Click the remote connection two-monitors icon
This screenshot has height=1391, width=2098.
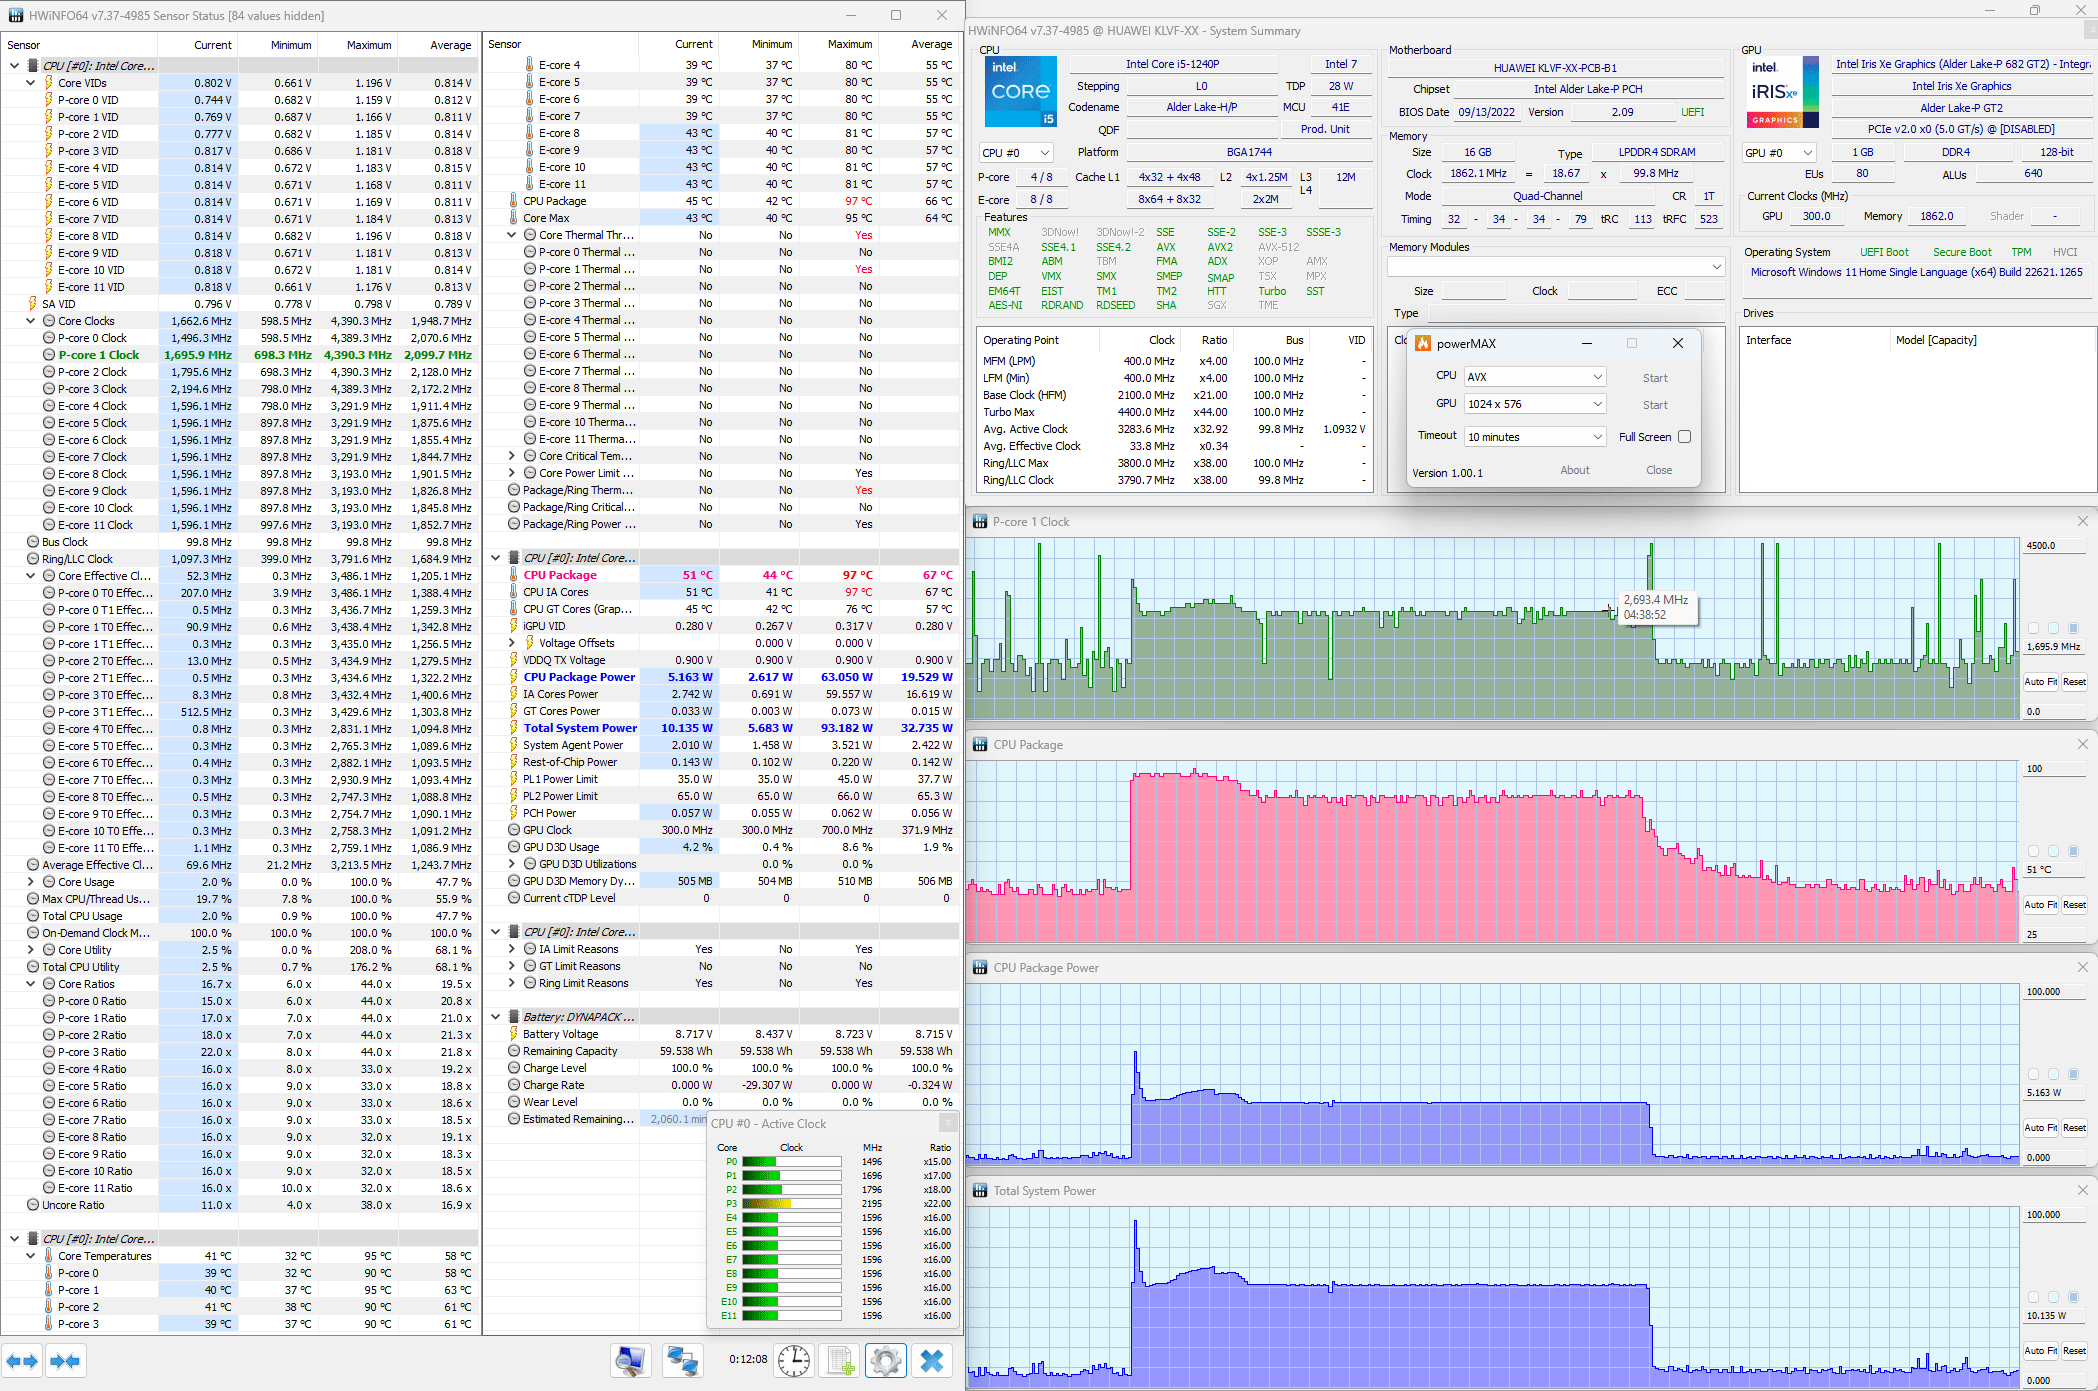click(683, 1360)
